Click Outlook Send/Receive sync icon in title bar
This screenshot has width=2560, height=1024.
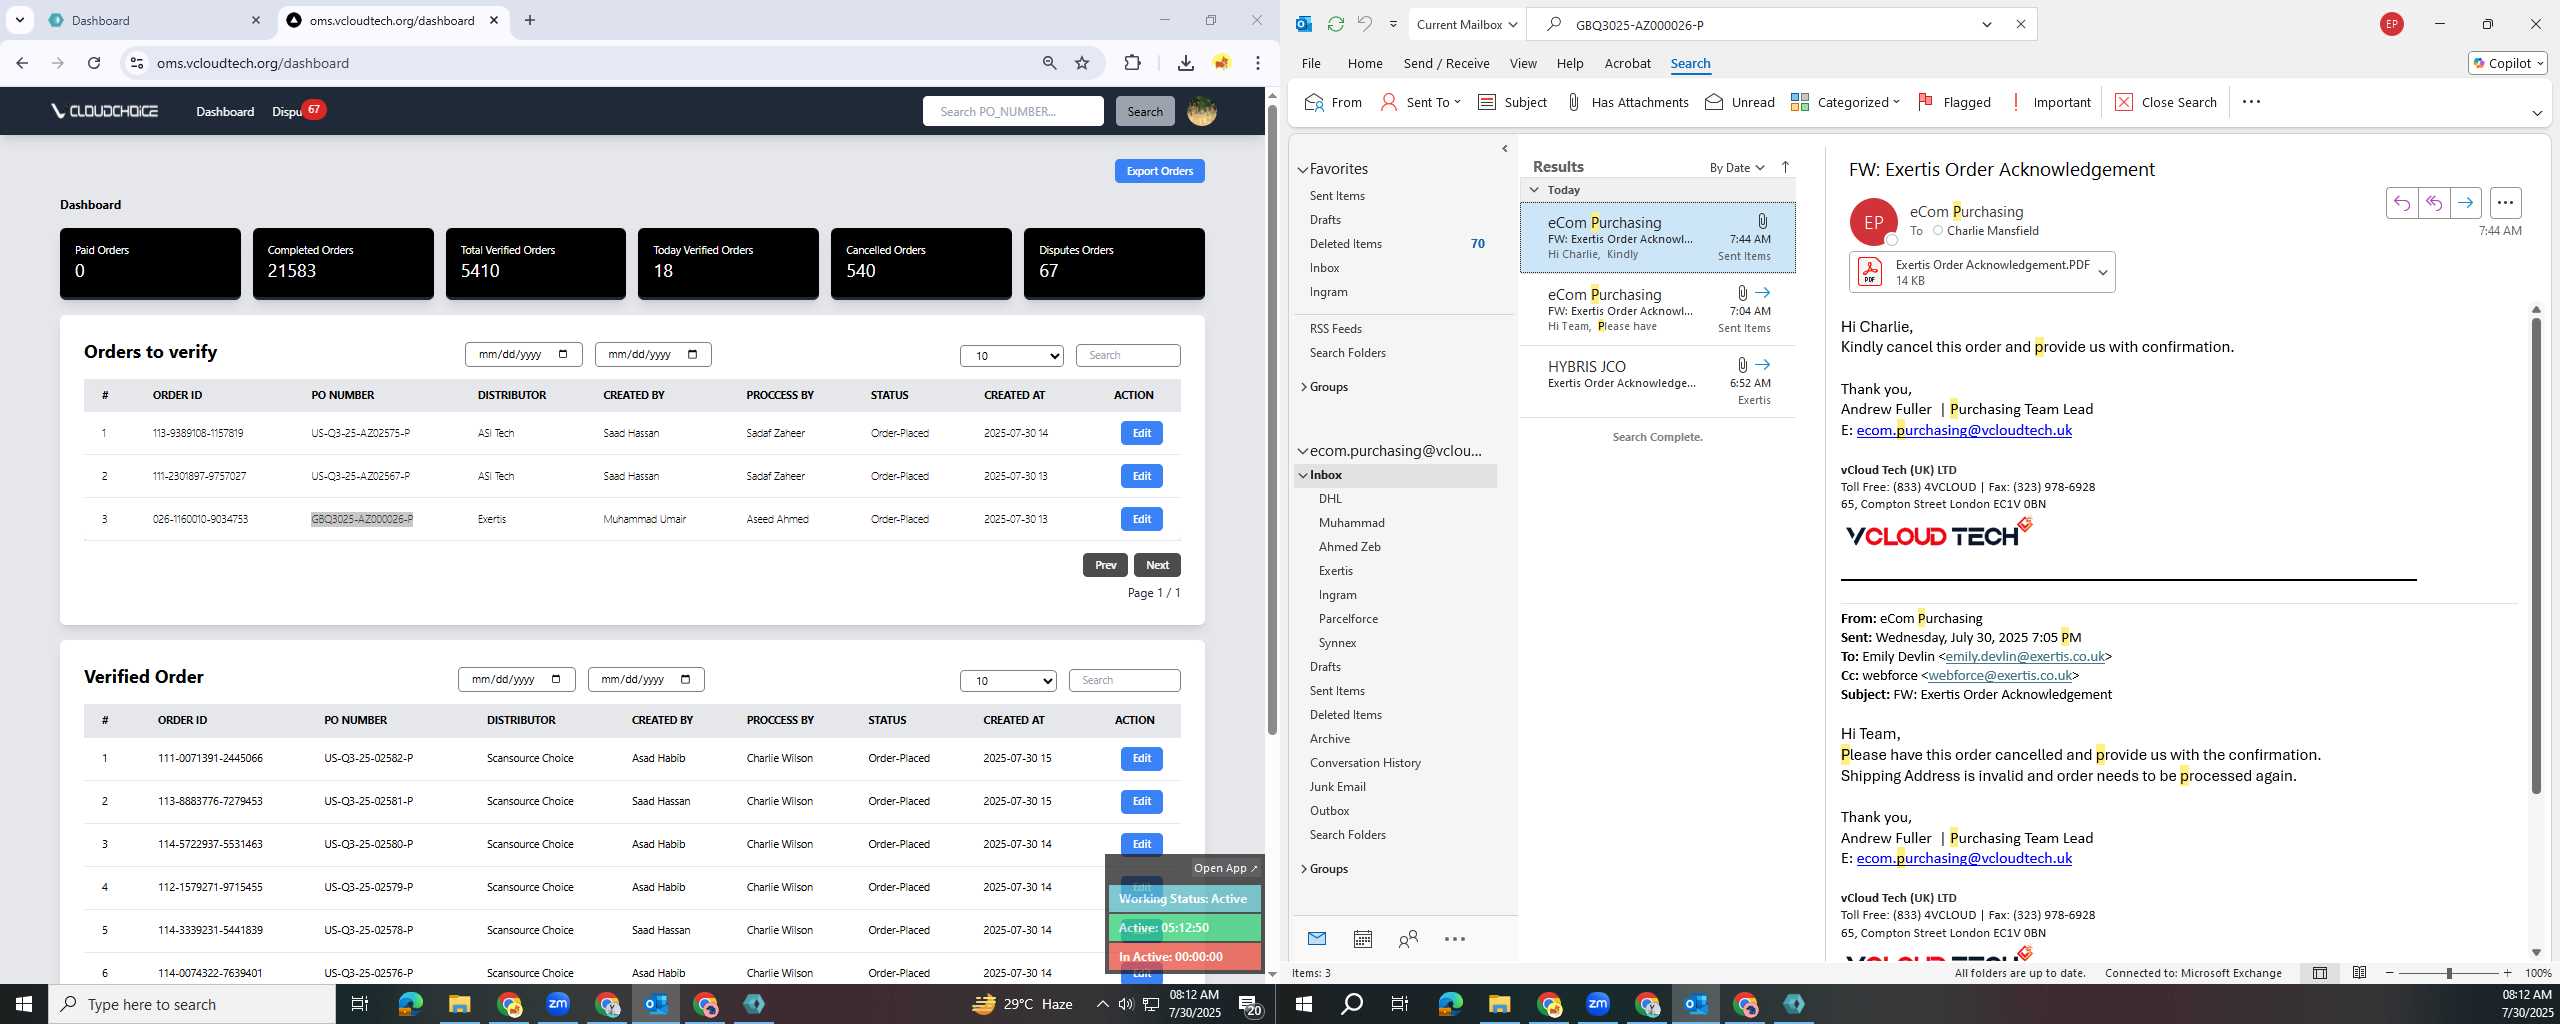(x=1335, y=24)
